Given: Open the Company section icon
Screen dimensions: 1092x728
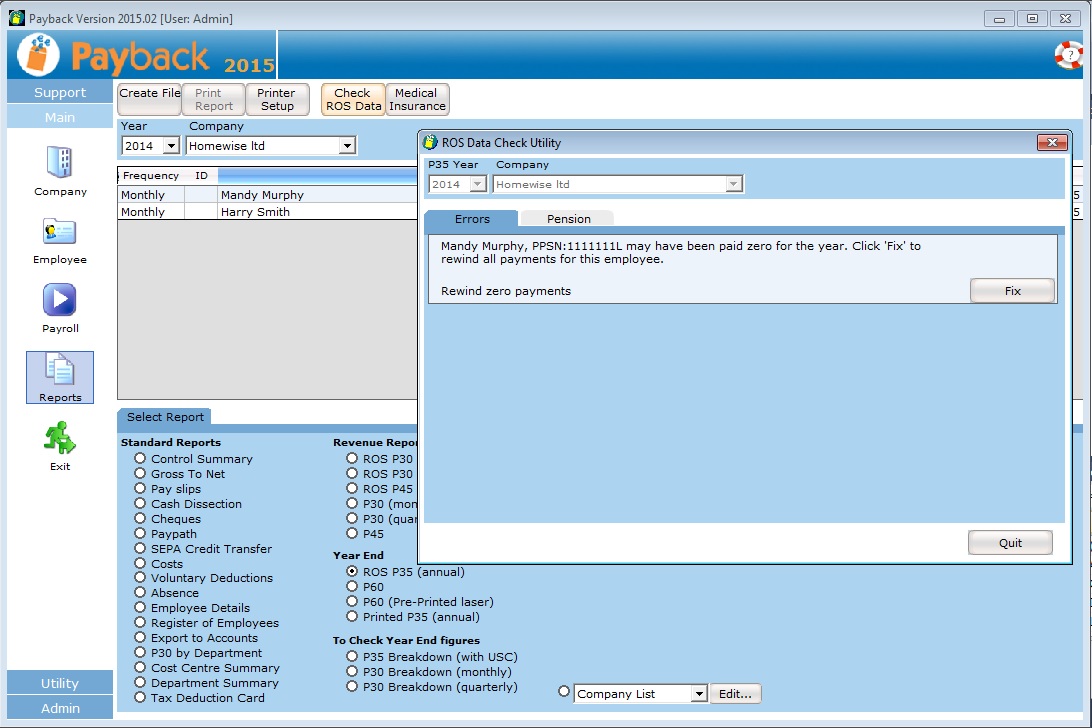Looking at the screenshot, I should point(60,163).
